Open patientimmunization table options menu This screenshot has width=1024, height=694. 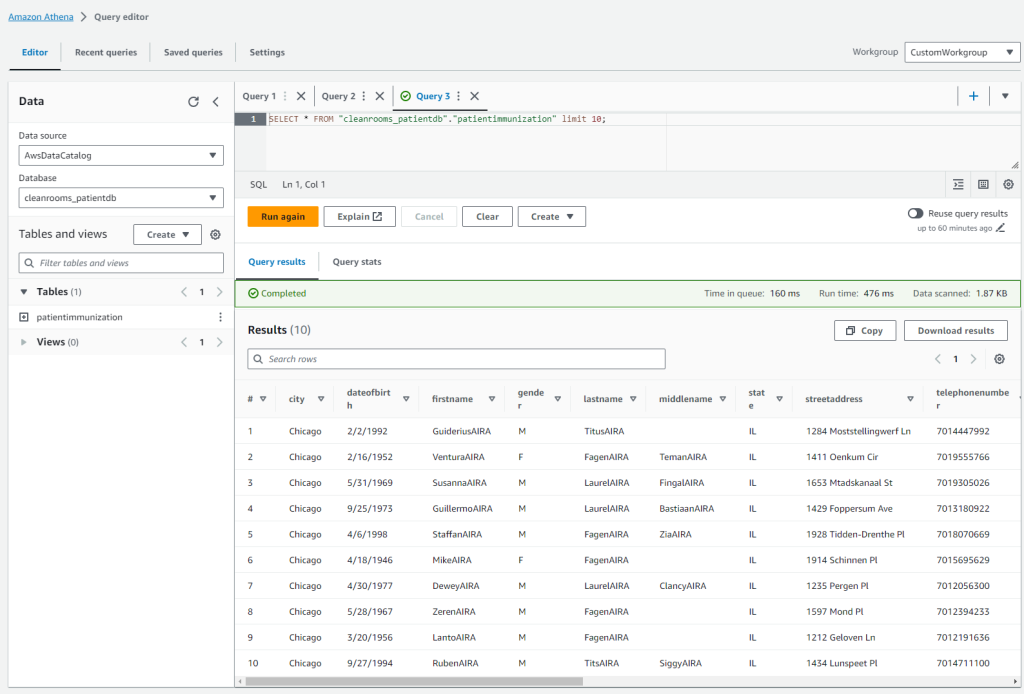220,317
